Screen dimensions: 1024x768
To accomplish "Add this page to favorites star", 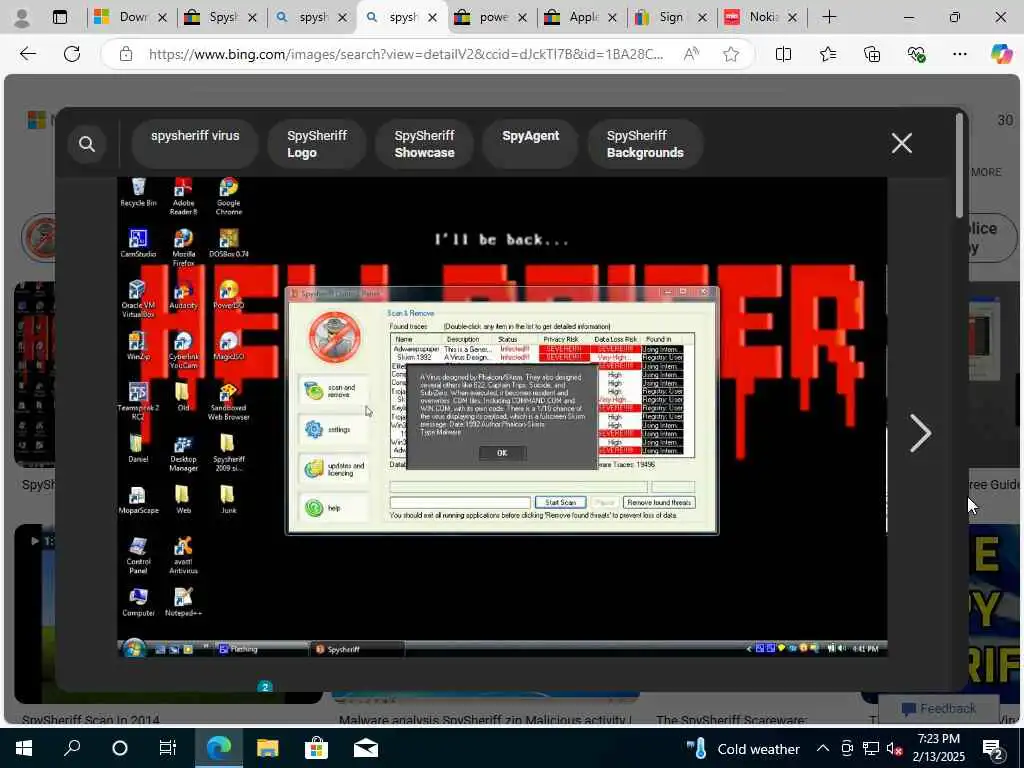I will point(731,54).
